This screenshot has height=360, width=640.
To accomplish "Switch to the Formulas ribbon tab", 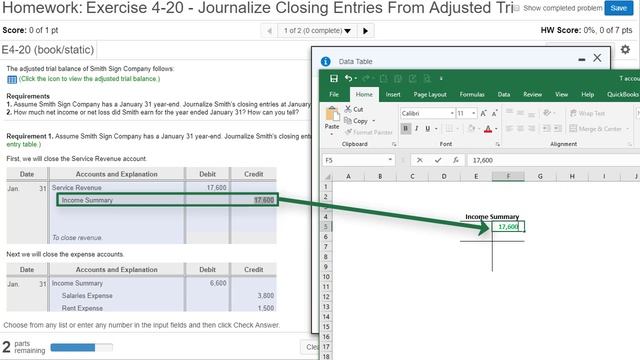I will point(472,94).
